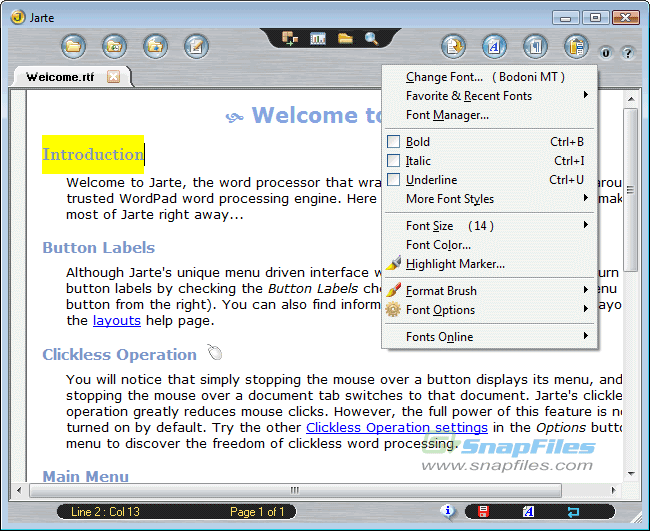
Task: Click the second round toolbar button with green folder
Action: tap(114, 46)
